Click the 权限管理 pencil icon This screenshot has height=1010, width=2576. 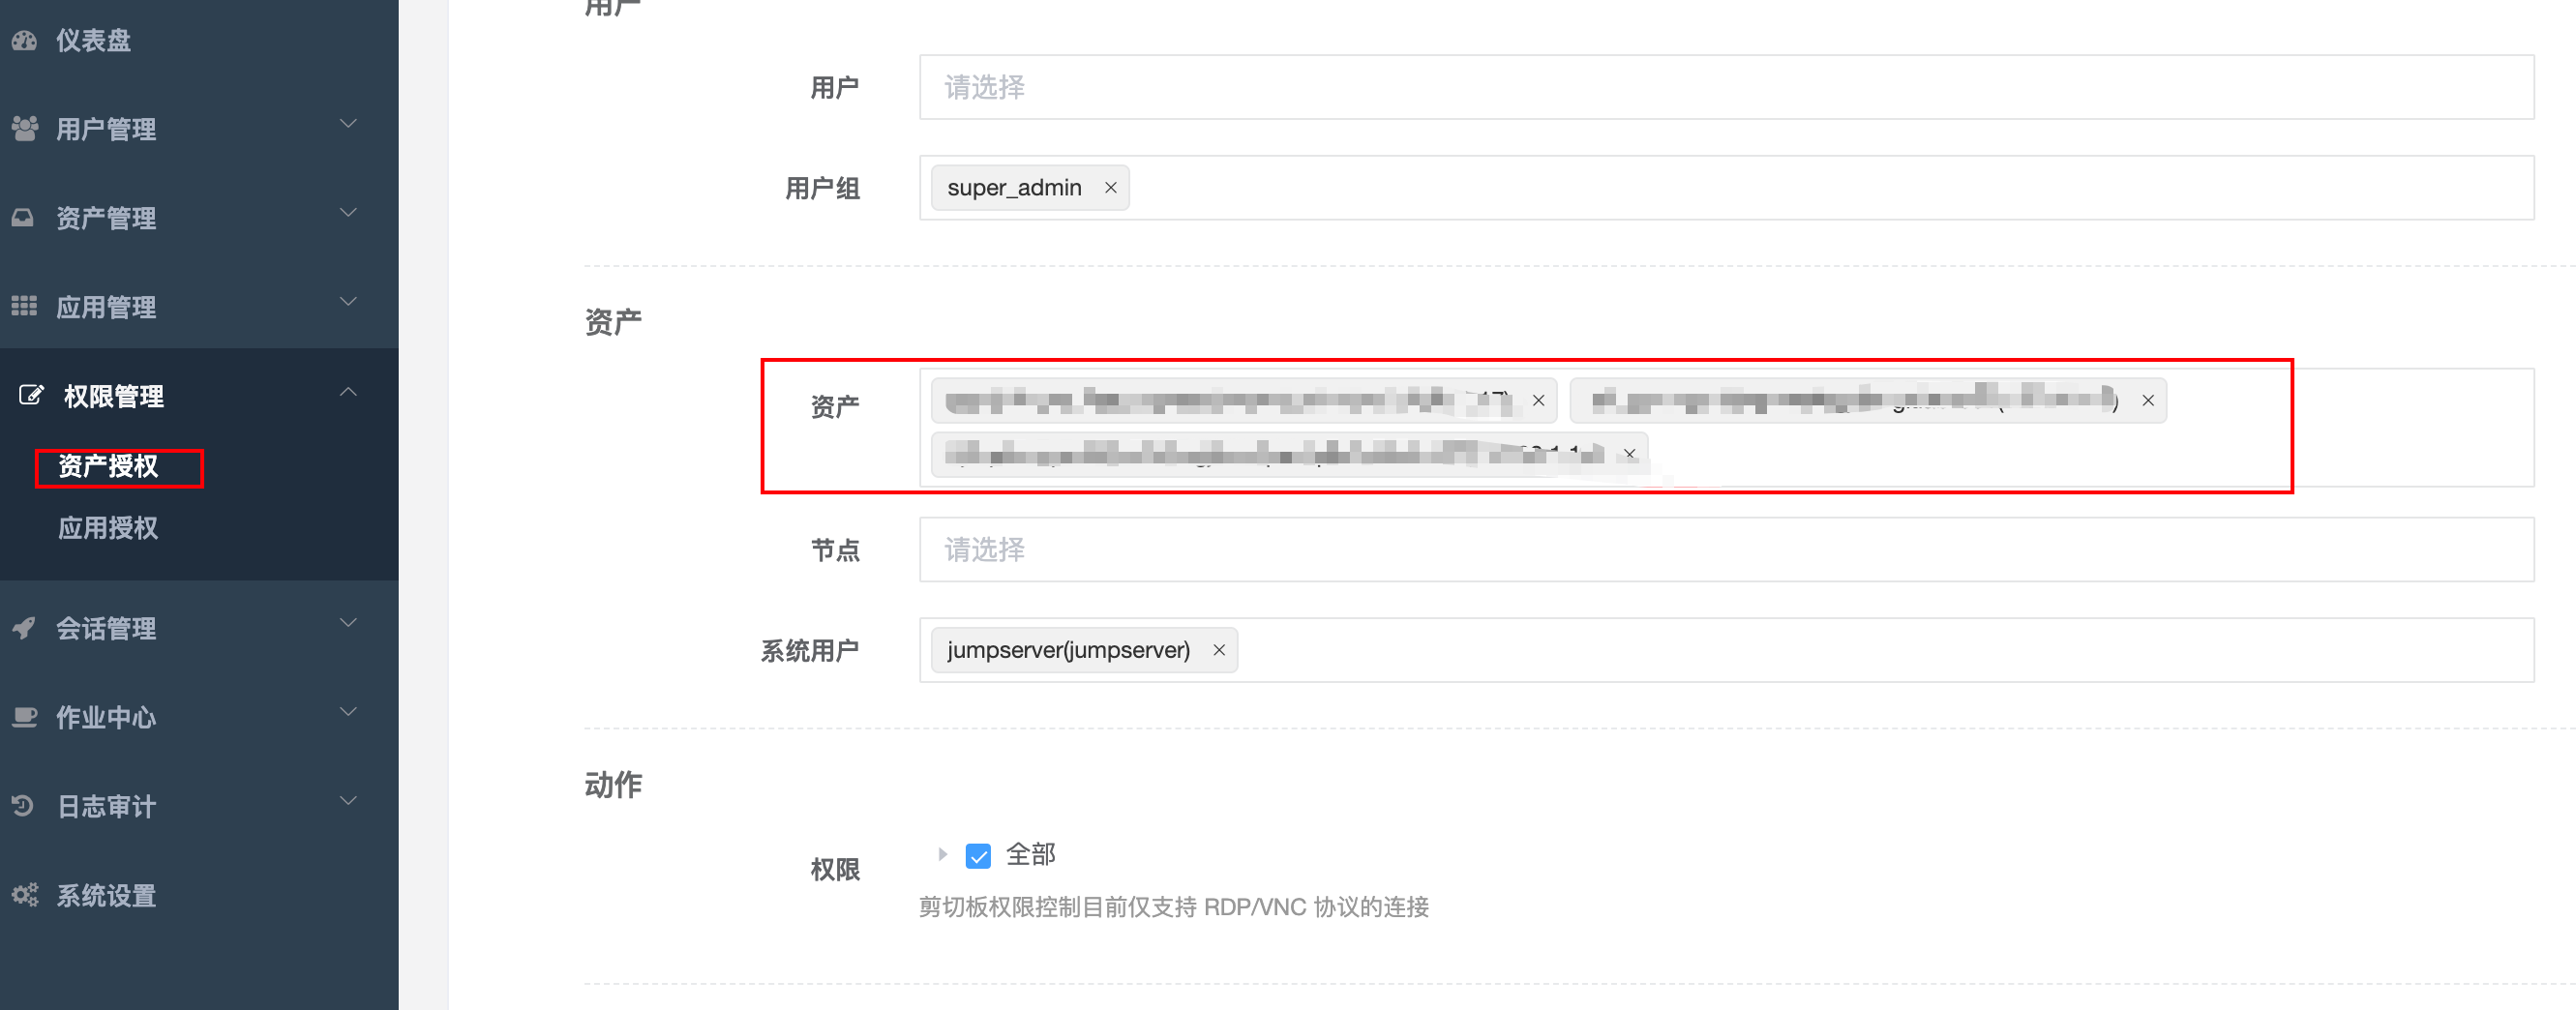click(30, 394)
